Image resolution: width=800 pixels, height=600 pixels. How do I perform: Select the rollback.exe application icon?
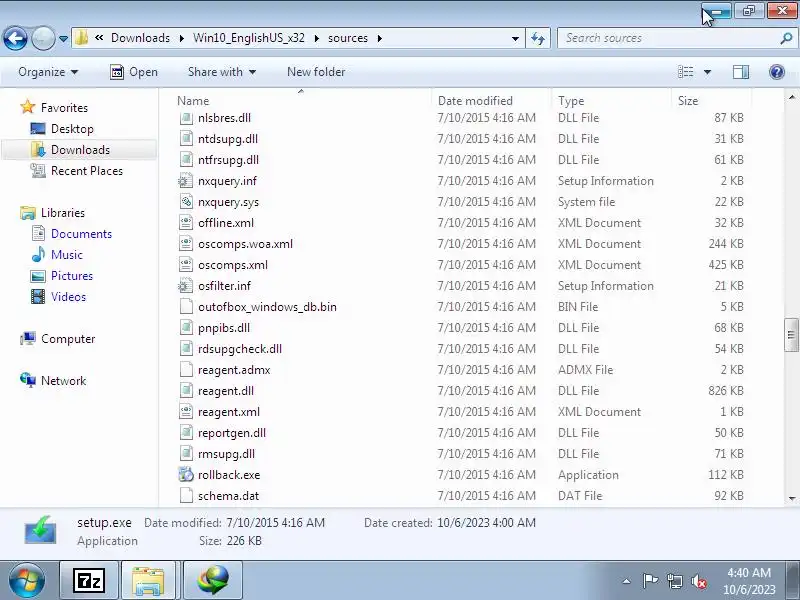186,474
